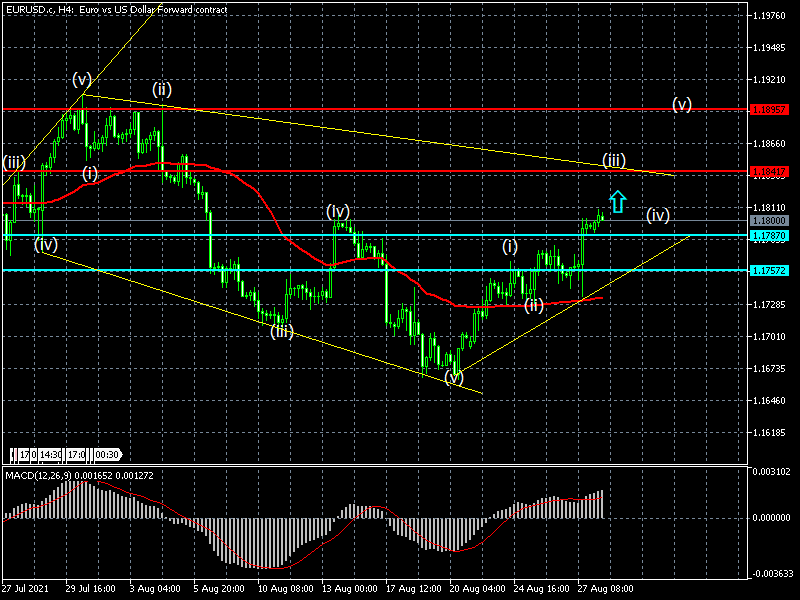800x600 pixels.
Task: Select the cyan 1.17572 price label
Action: pyautogui.click(x=769, y=270)
